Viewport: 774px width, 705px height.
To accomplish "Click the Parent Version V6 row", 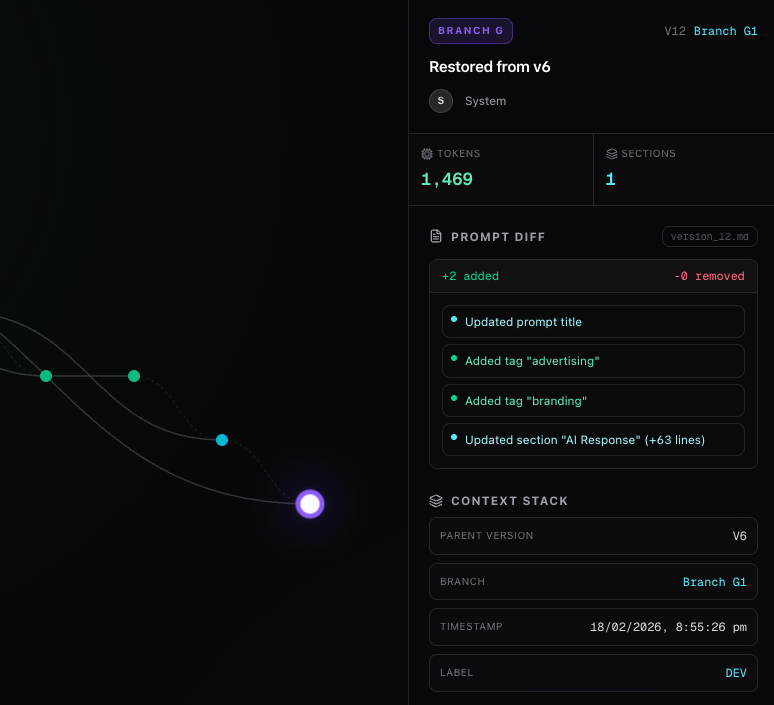I will click(x=593, y=536).
